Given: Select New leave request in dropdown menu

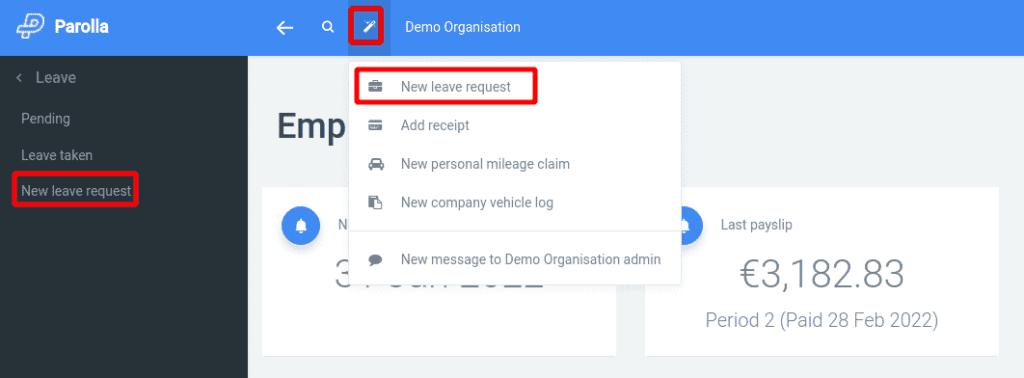Looking at the screenshot, I should tap(456, 87).
